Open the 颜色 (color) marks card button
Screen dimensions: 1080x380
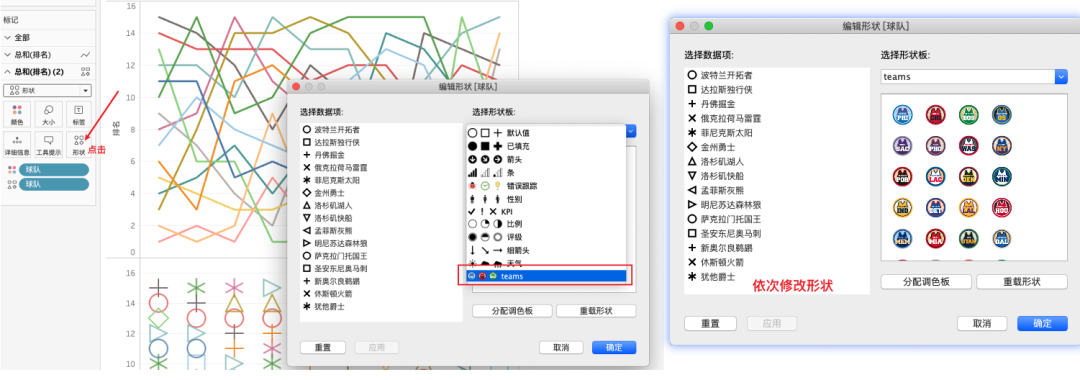[18, 114]
